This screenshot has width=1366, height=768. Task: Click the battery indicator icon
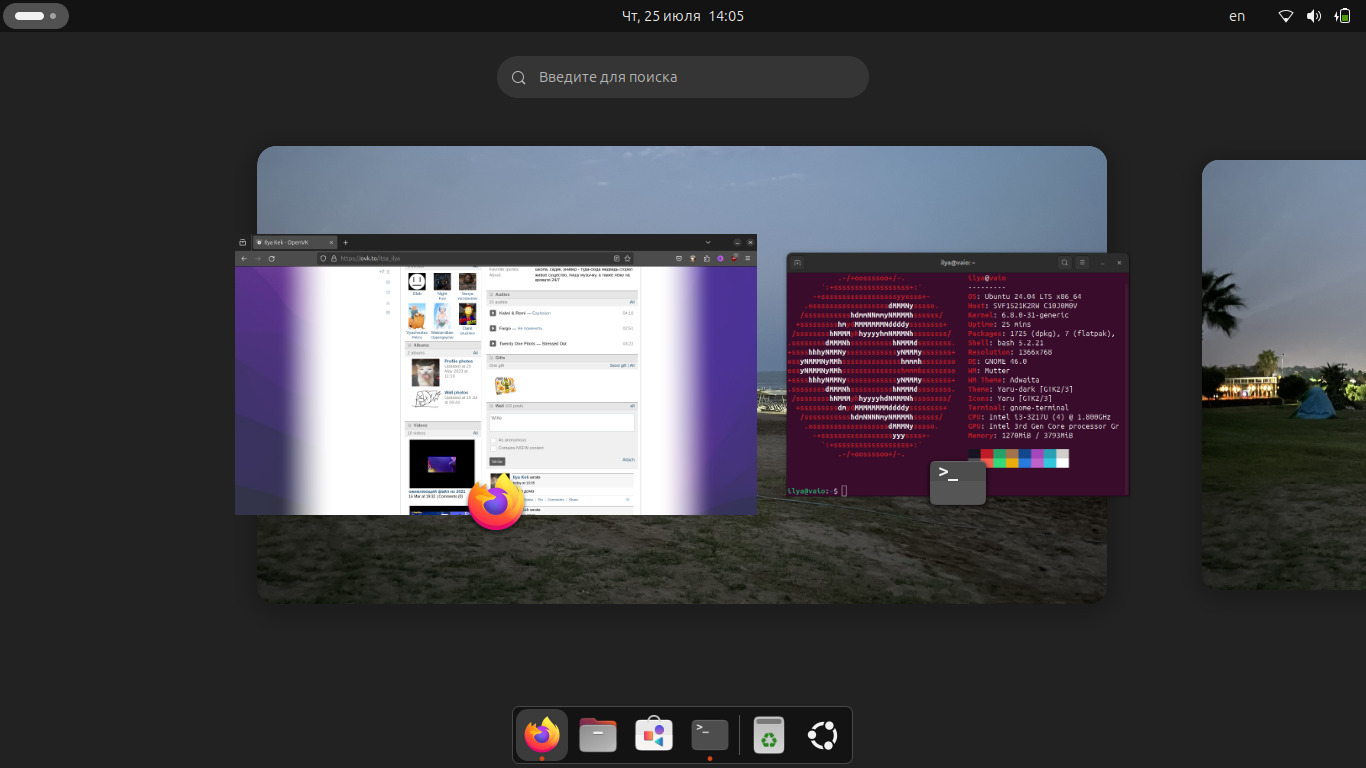tap(1342, 16)
